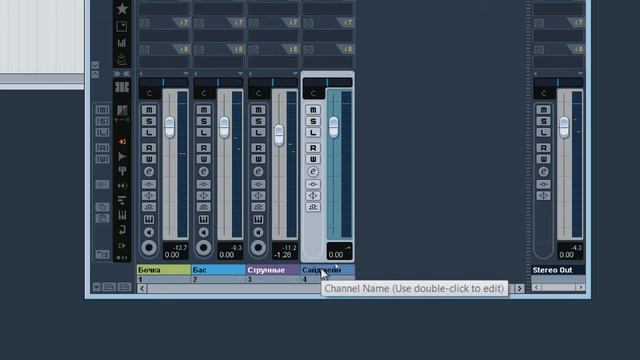Bypass inserts on Stereo Out channel
640x360 pixels.
(543, 184)
